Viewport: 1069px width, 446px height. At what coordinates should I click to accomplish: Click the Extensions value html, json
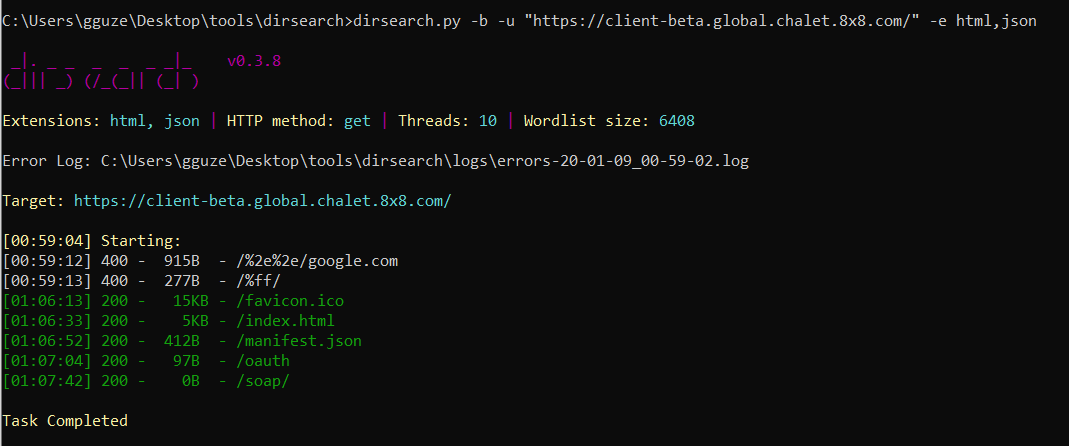[x=155, y=121]
